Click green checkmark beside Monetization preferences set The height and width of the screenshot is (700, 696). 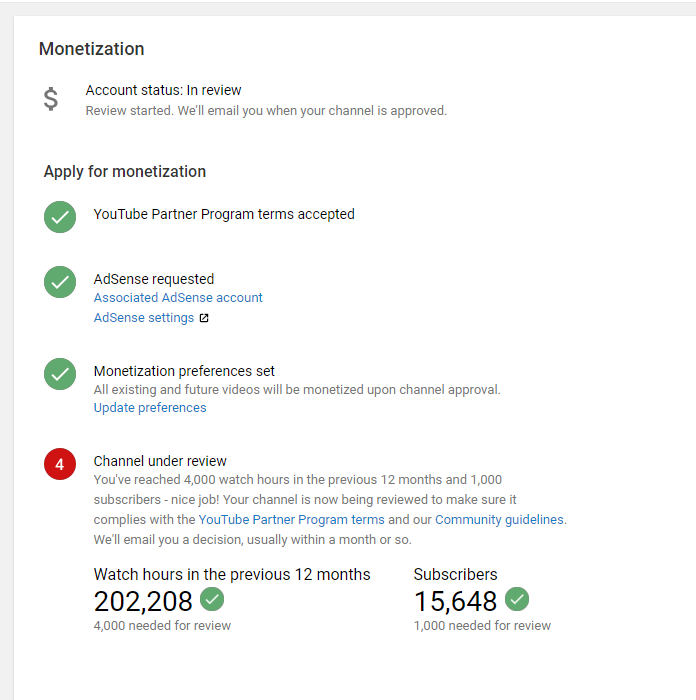click(x=60, y=374)
